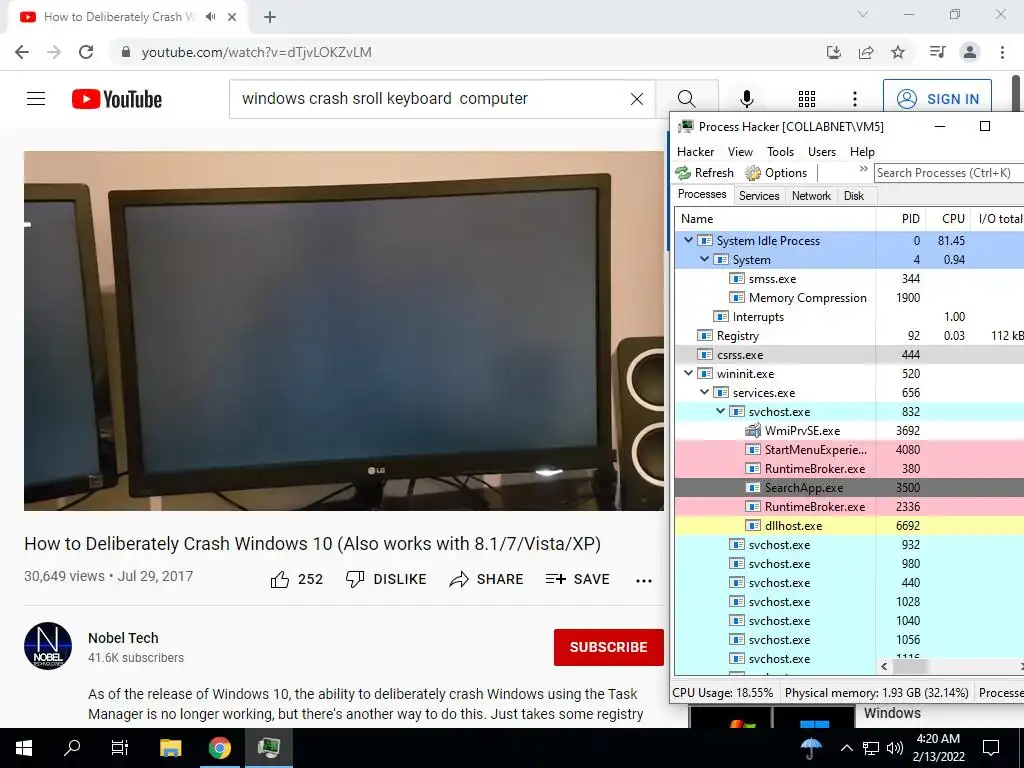The width and height of the screenshot is (1024, 768).
Task: Open Chrome three-dot menu
Action: (x=1002, y=52)
